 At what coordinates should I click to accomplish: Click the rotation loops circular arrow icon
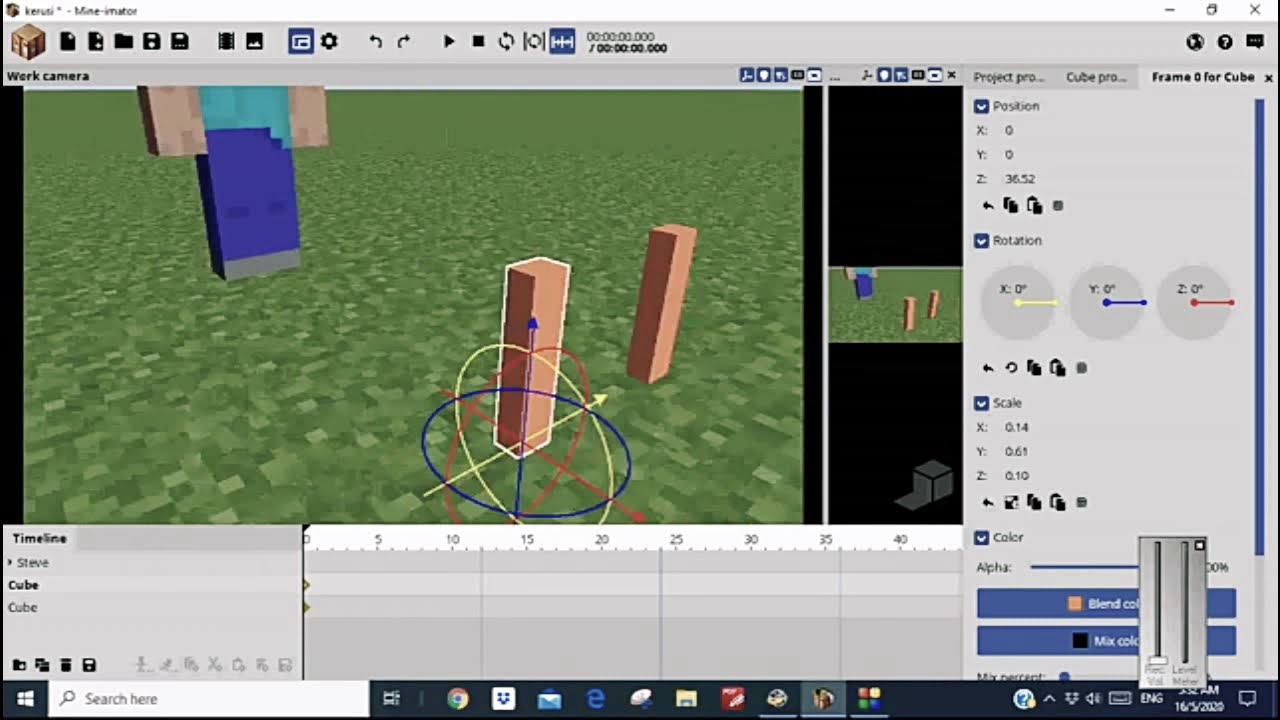coord(1011,368)
